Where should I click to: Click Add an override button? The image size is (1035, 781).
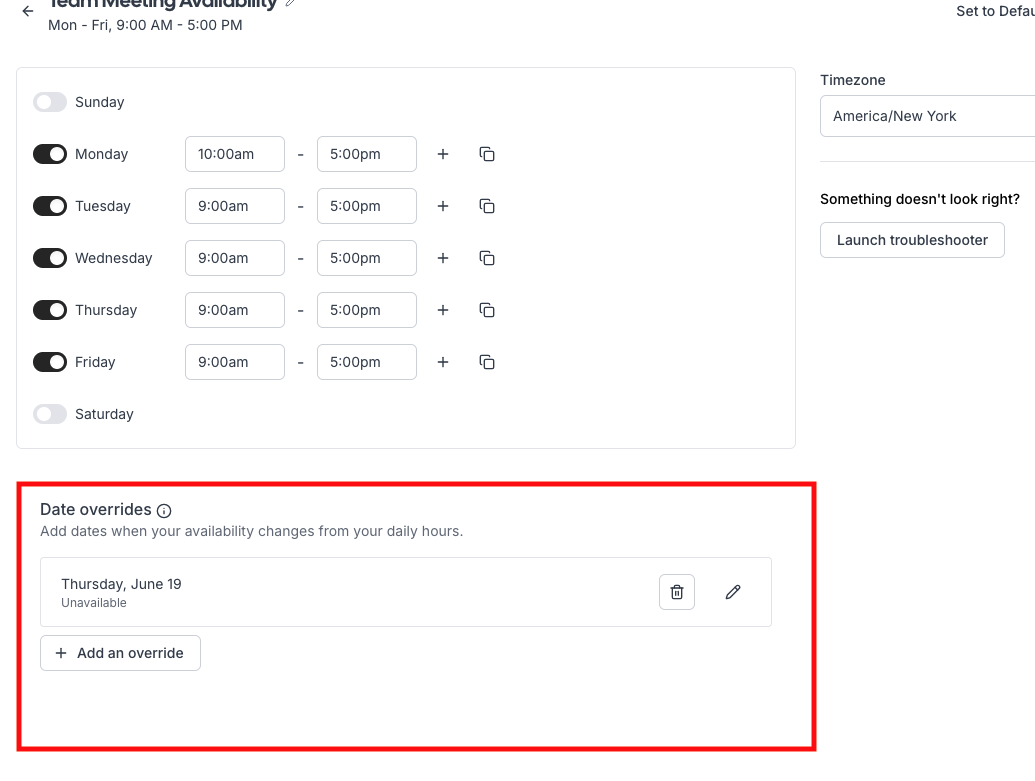point(120,653)
